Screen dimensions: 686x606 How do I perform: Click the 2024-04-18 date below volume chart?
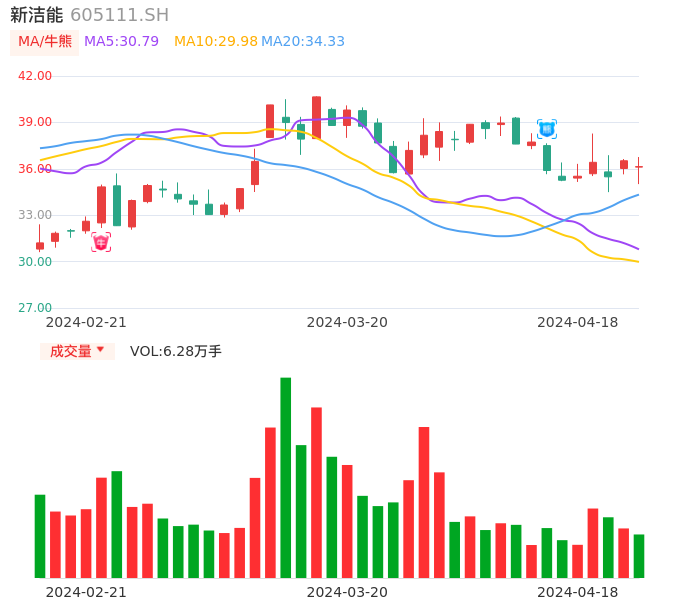click(577, 592)
